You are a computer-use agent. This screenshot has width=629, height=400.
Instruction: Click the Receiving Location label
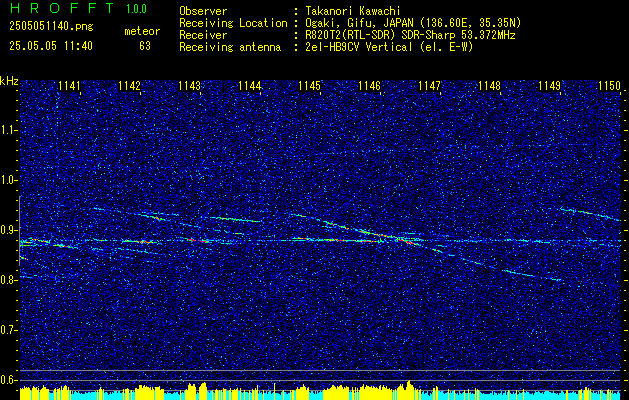point(233,23)
